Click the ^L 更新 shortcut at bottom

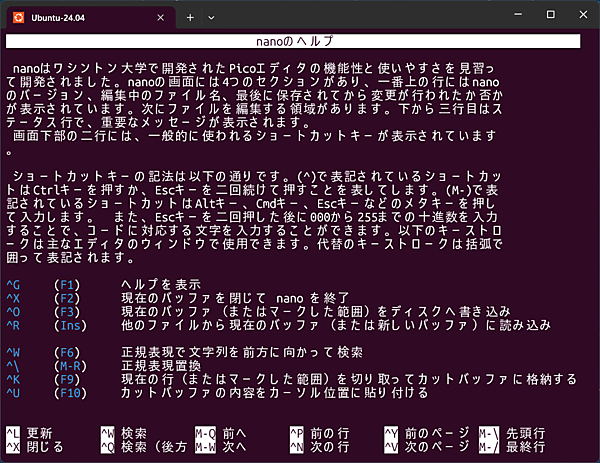(30, 433)
